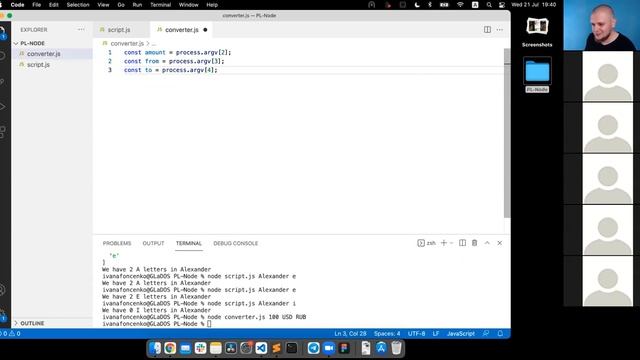Change file encoding UTF-8
This screenshot has height=360, width=640.
pyautogui.click(x=416, y=333)
